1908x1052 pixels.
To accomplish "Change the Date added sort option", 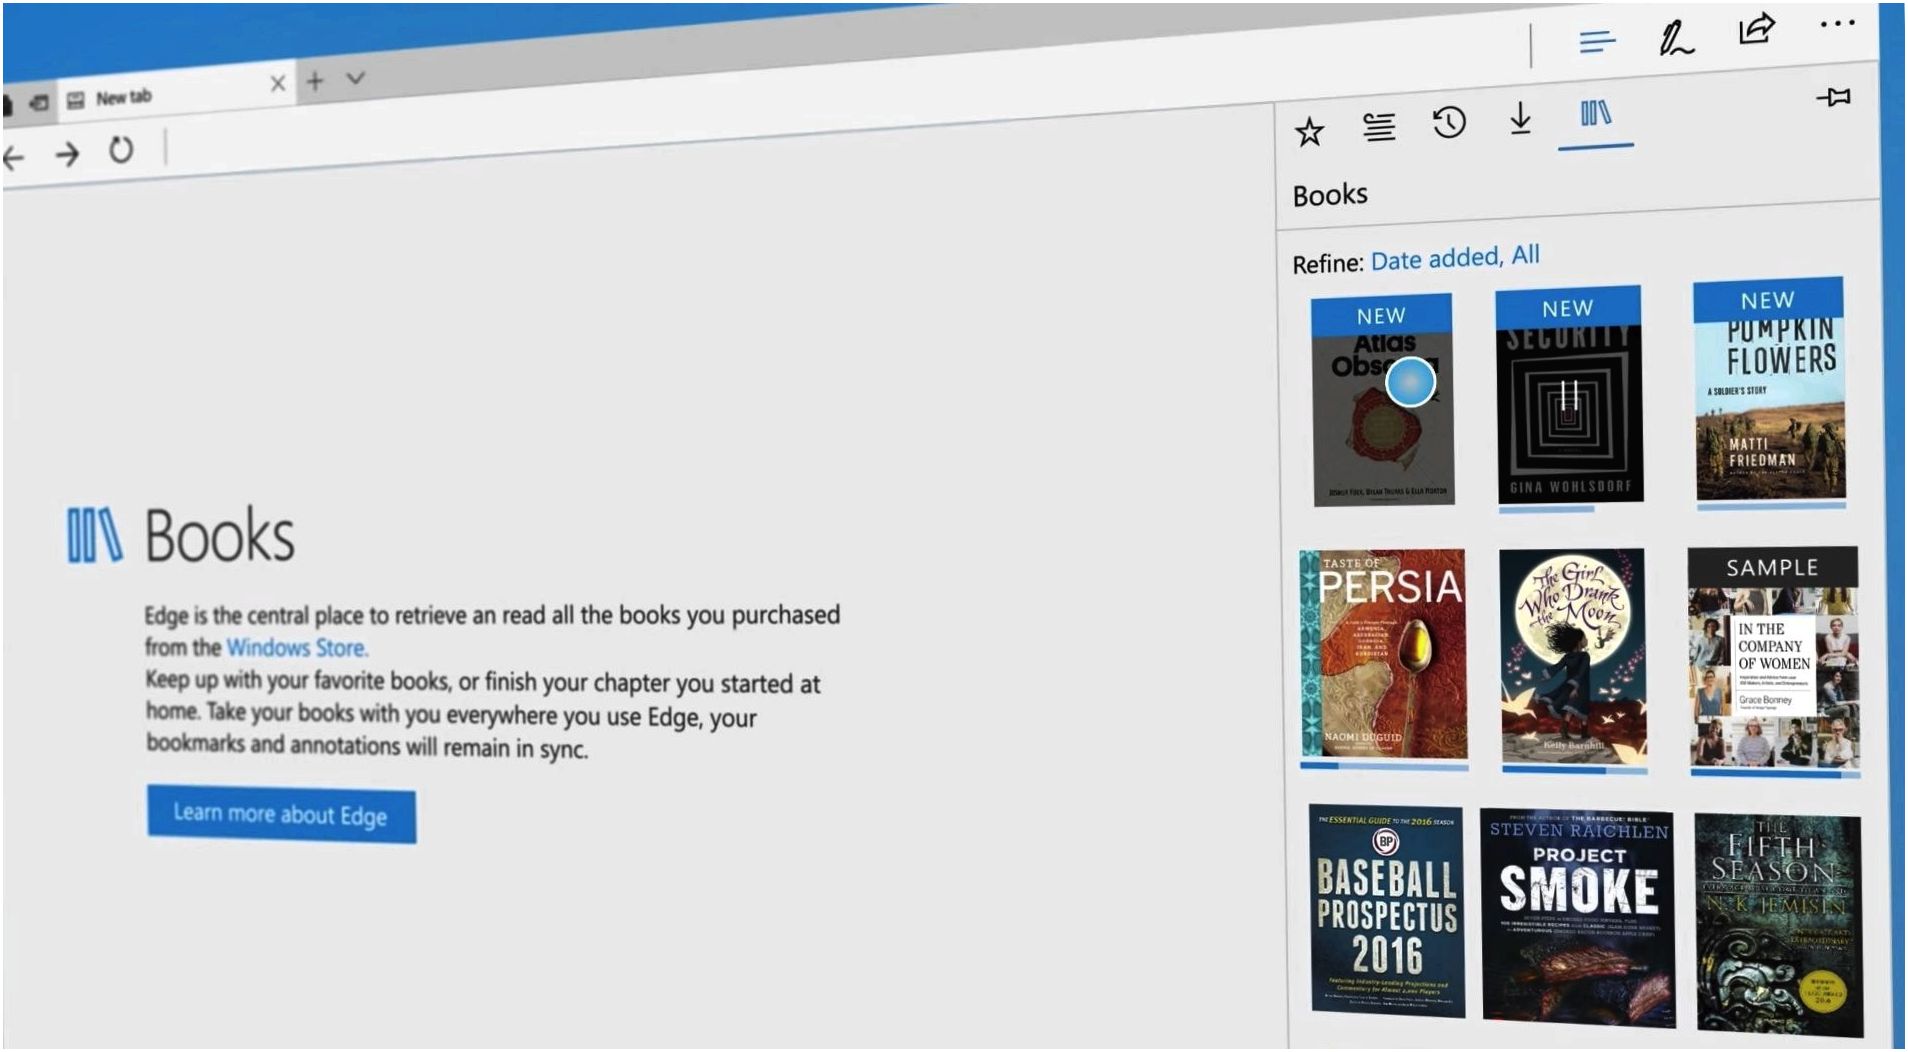I will [x=1436, y=259].
